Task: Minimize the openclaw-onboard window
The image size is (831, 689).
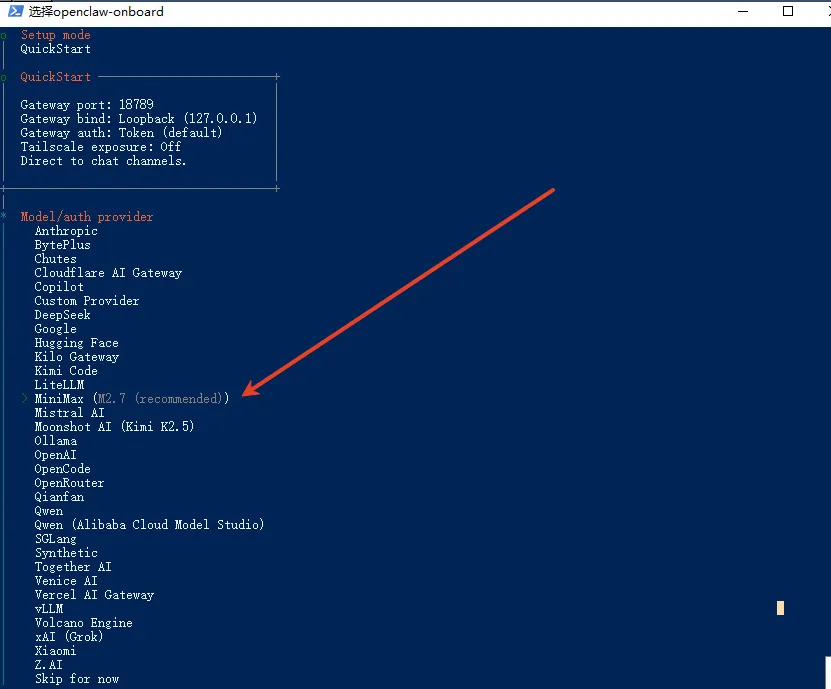Action: click(743, 11)
